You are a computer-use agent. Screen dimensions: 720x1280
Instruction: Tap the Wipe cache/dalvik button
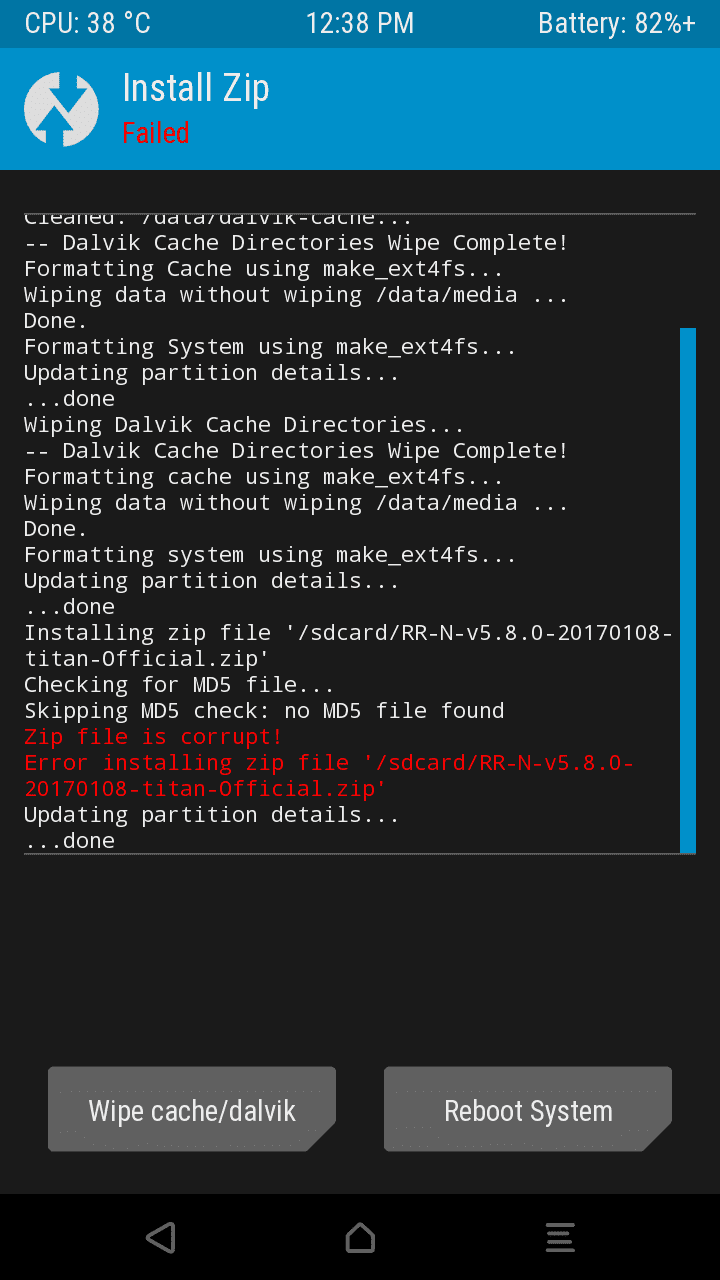[x=192, y=1110]
